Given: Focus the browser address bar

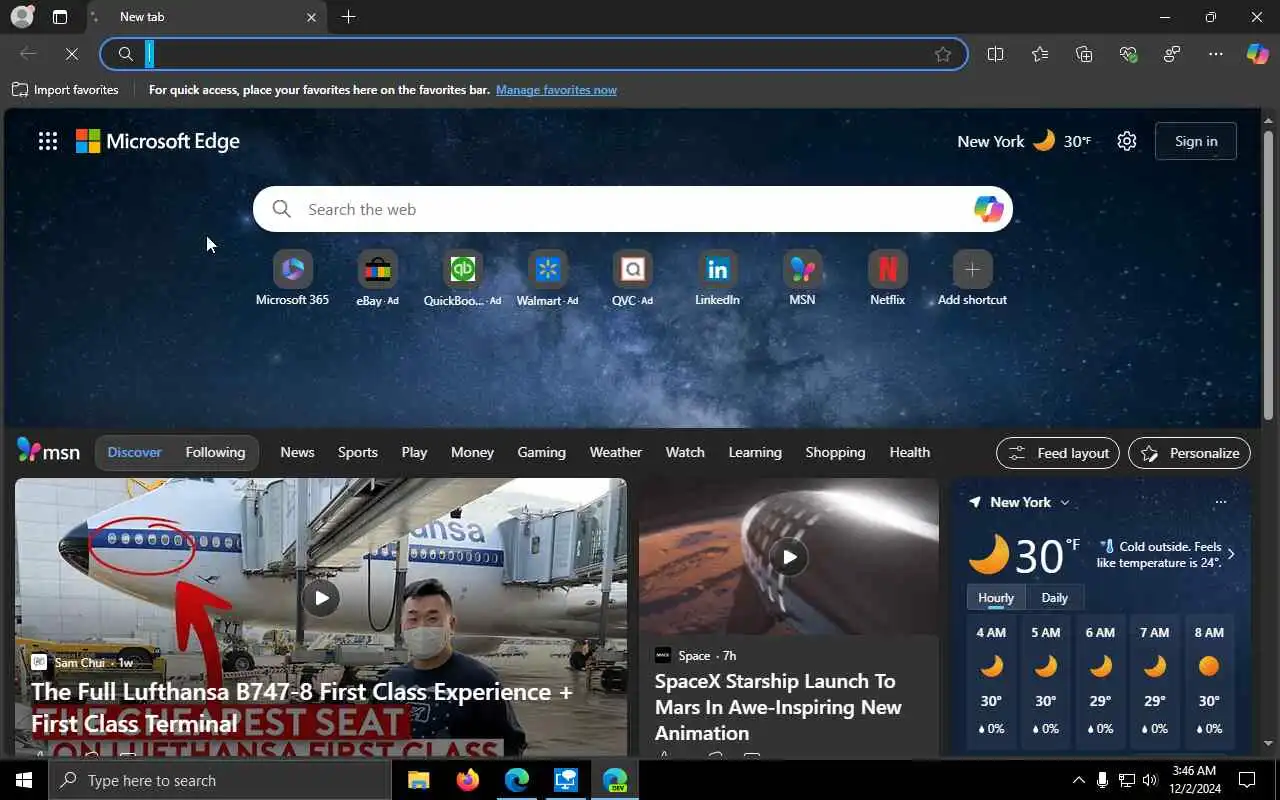Looking at the screenshot, I should [x=534, y=54].
